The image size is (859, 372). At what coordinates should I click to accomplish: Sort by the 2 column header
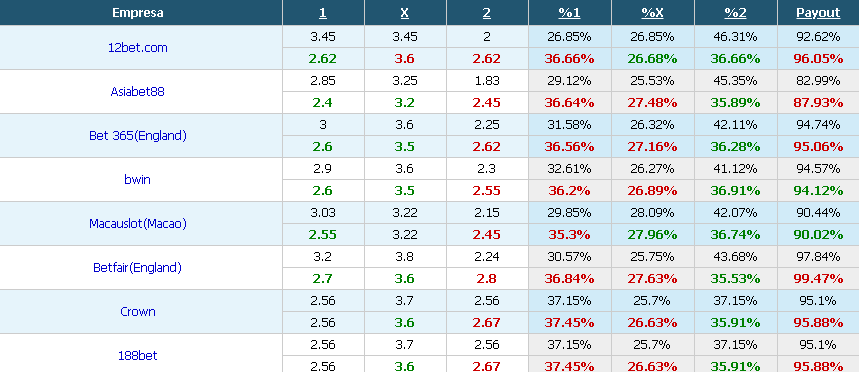[x=486, y=13]
